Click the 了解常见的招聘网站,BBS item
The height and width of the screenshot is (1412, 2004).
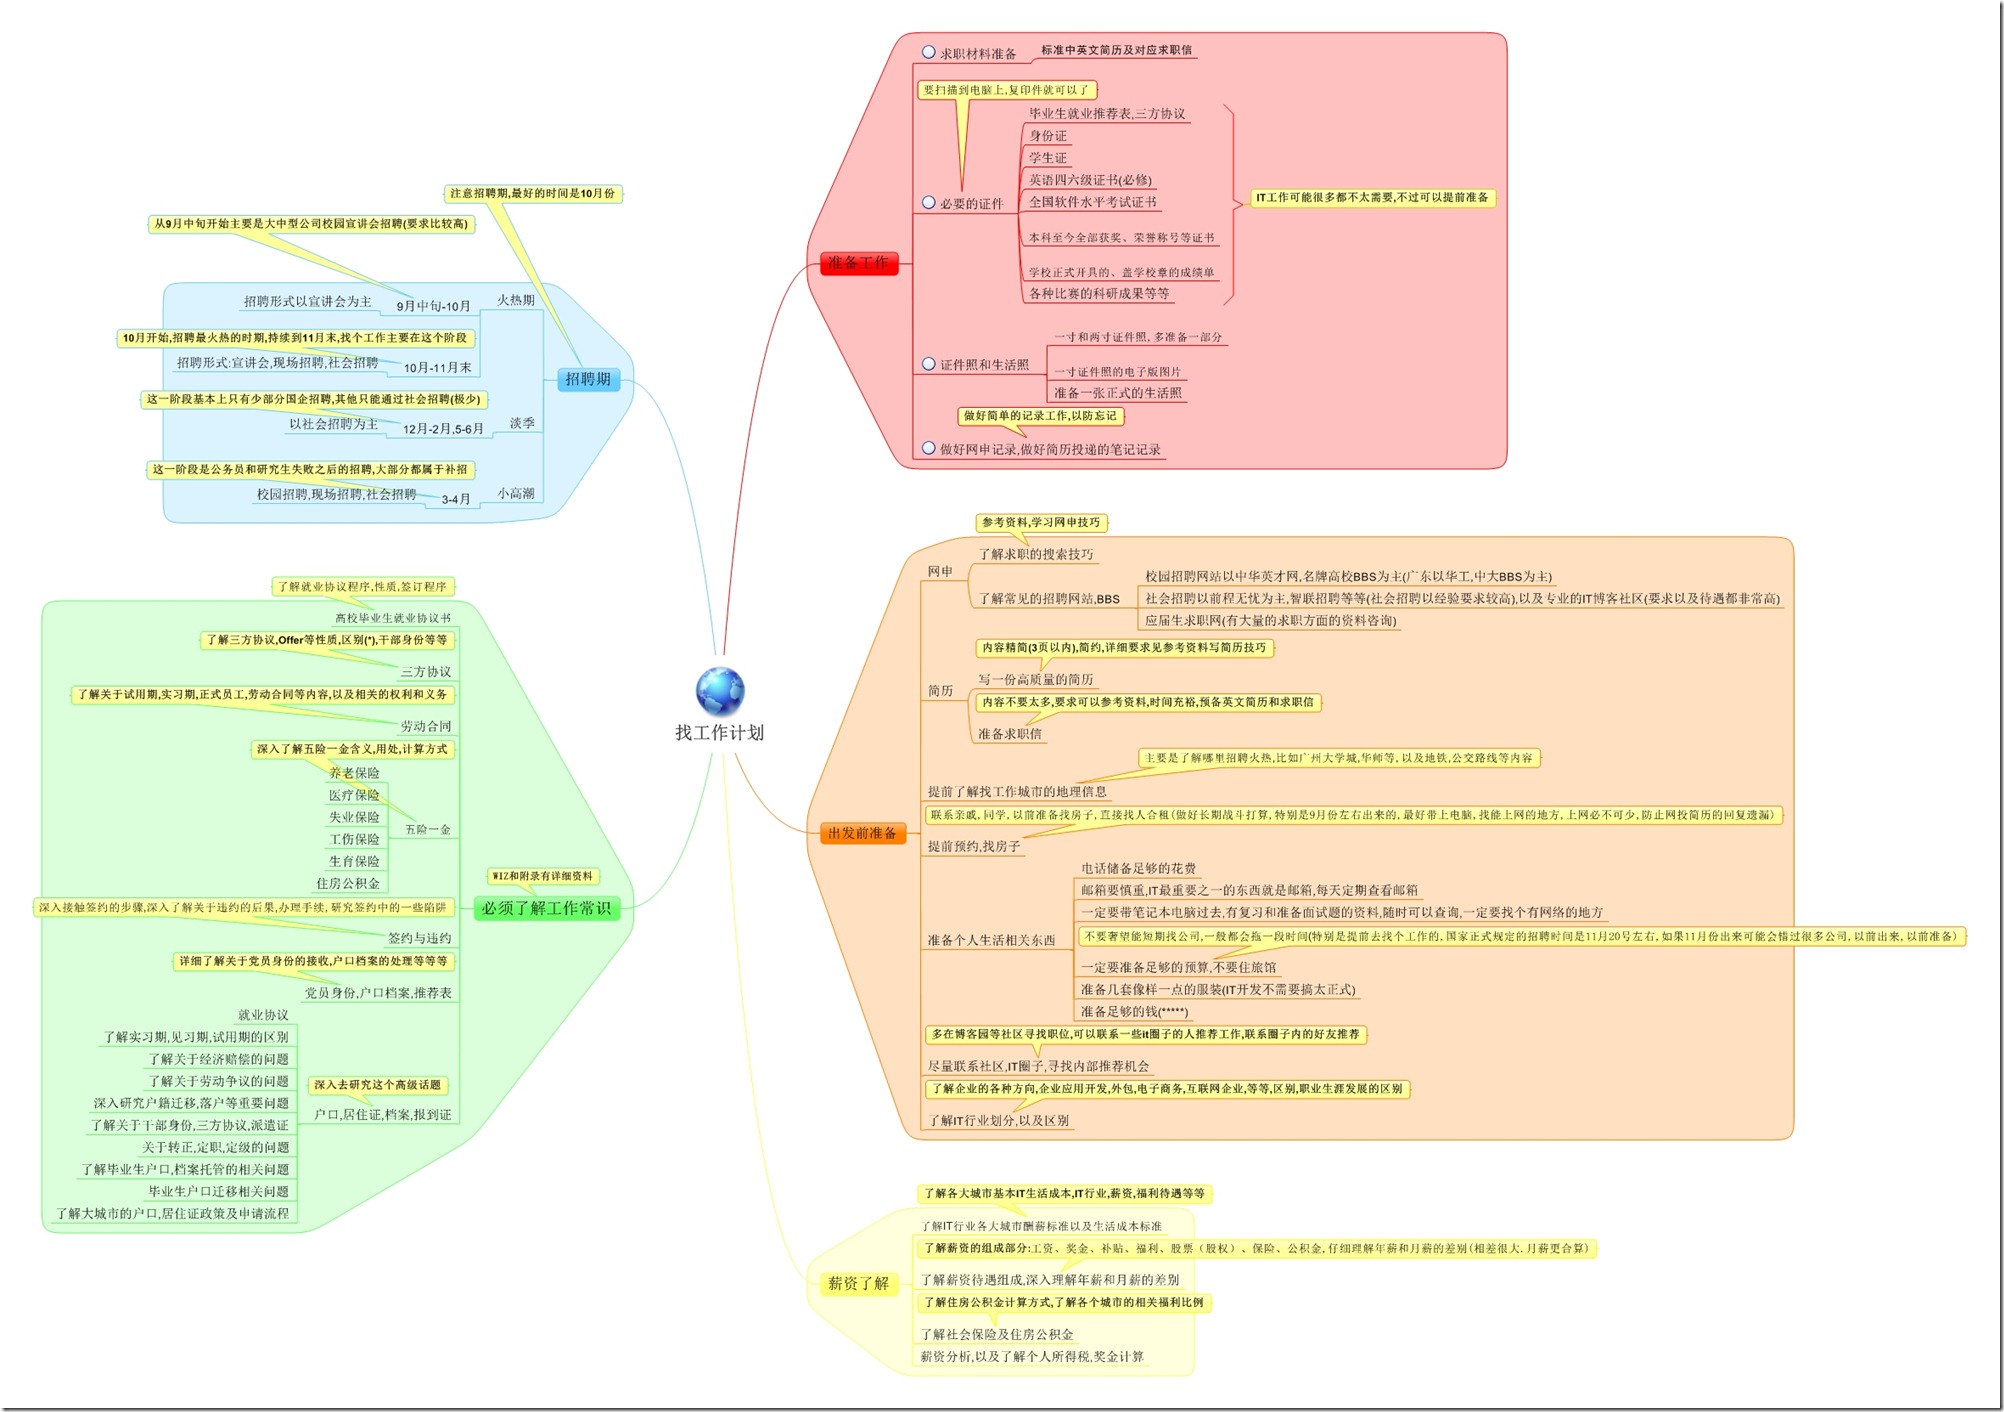click(1049, 599)
